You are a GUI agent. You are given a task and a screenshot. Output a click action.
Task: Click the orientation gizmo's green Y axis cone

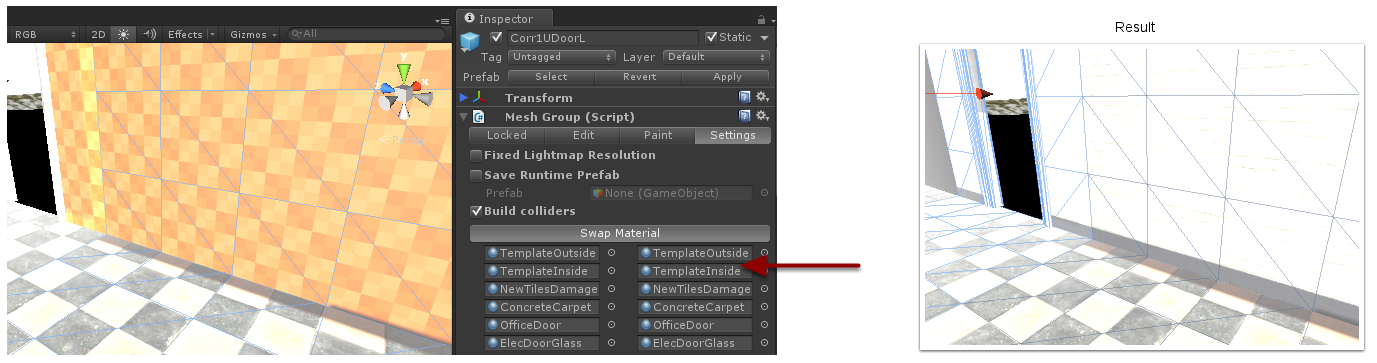[x=403, y=72]
